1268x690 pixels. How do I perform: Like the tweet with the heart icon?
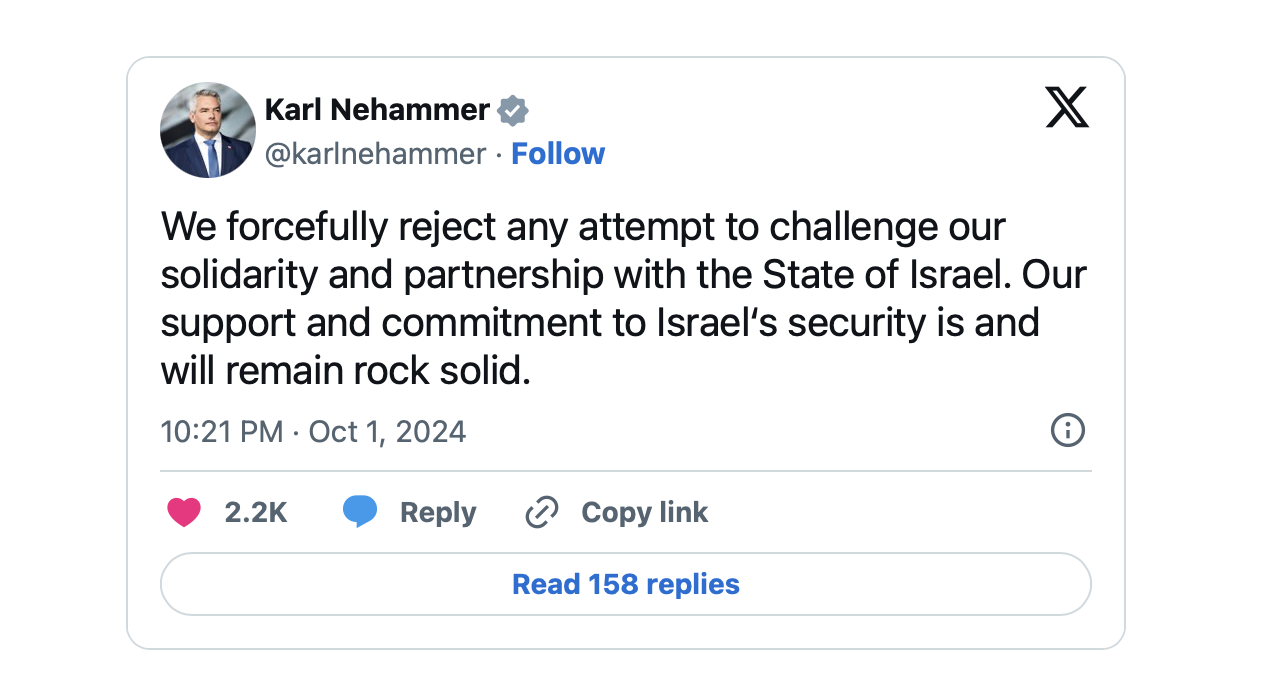click(x=184, y=513)
